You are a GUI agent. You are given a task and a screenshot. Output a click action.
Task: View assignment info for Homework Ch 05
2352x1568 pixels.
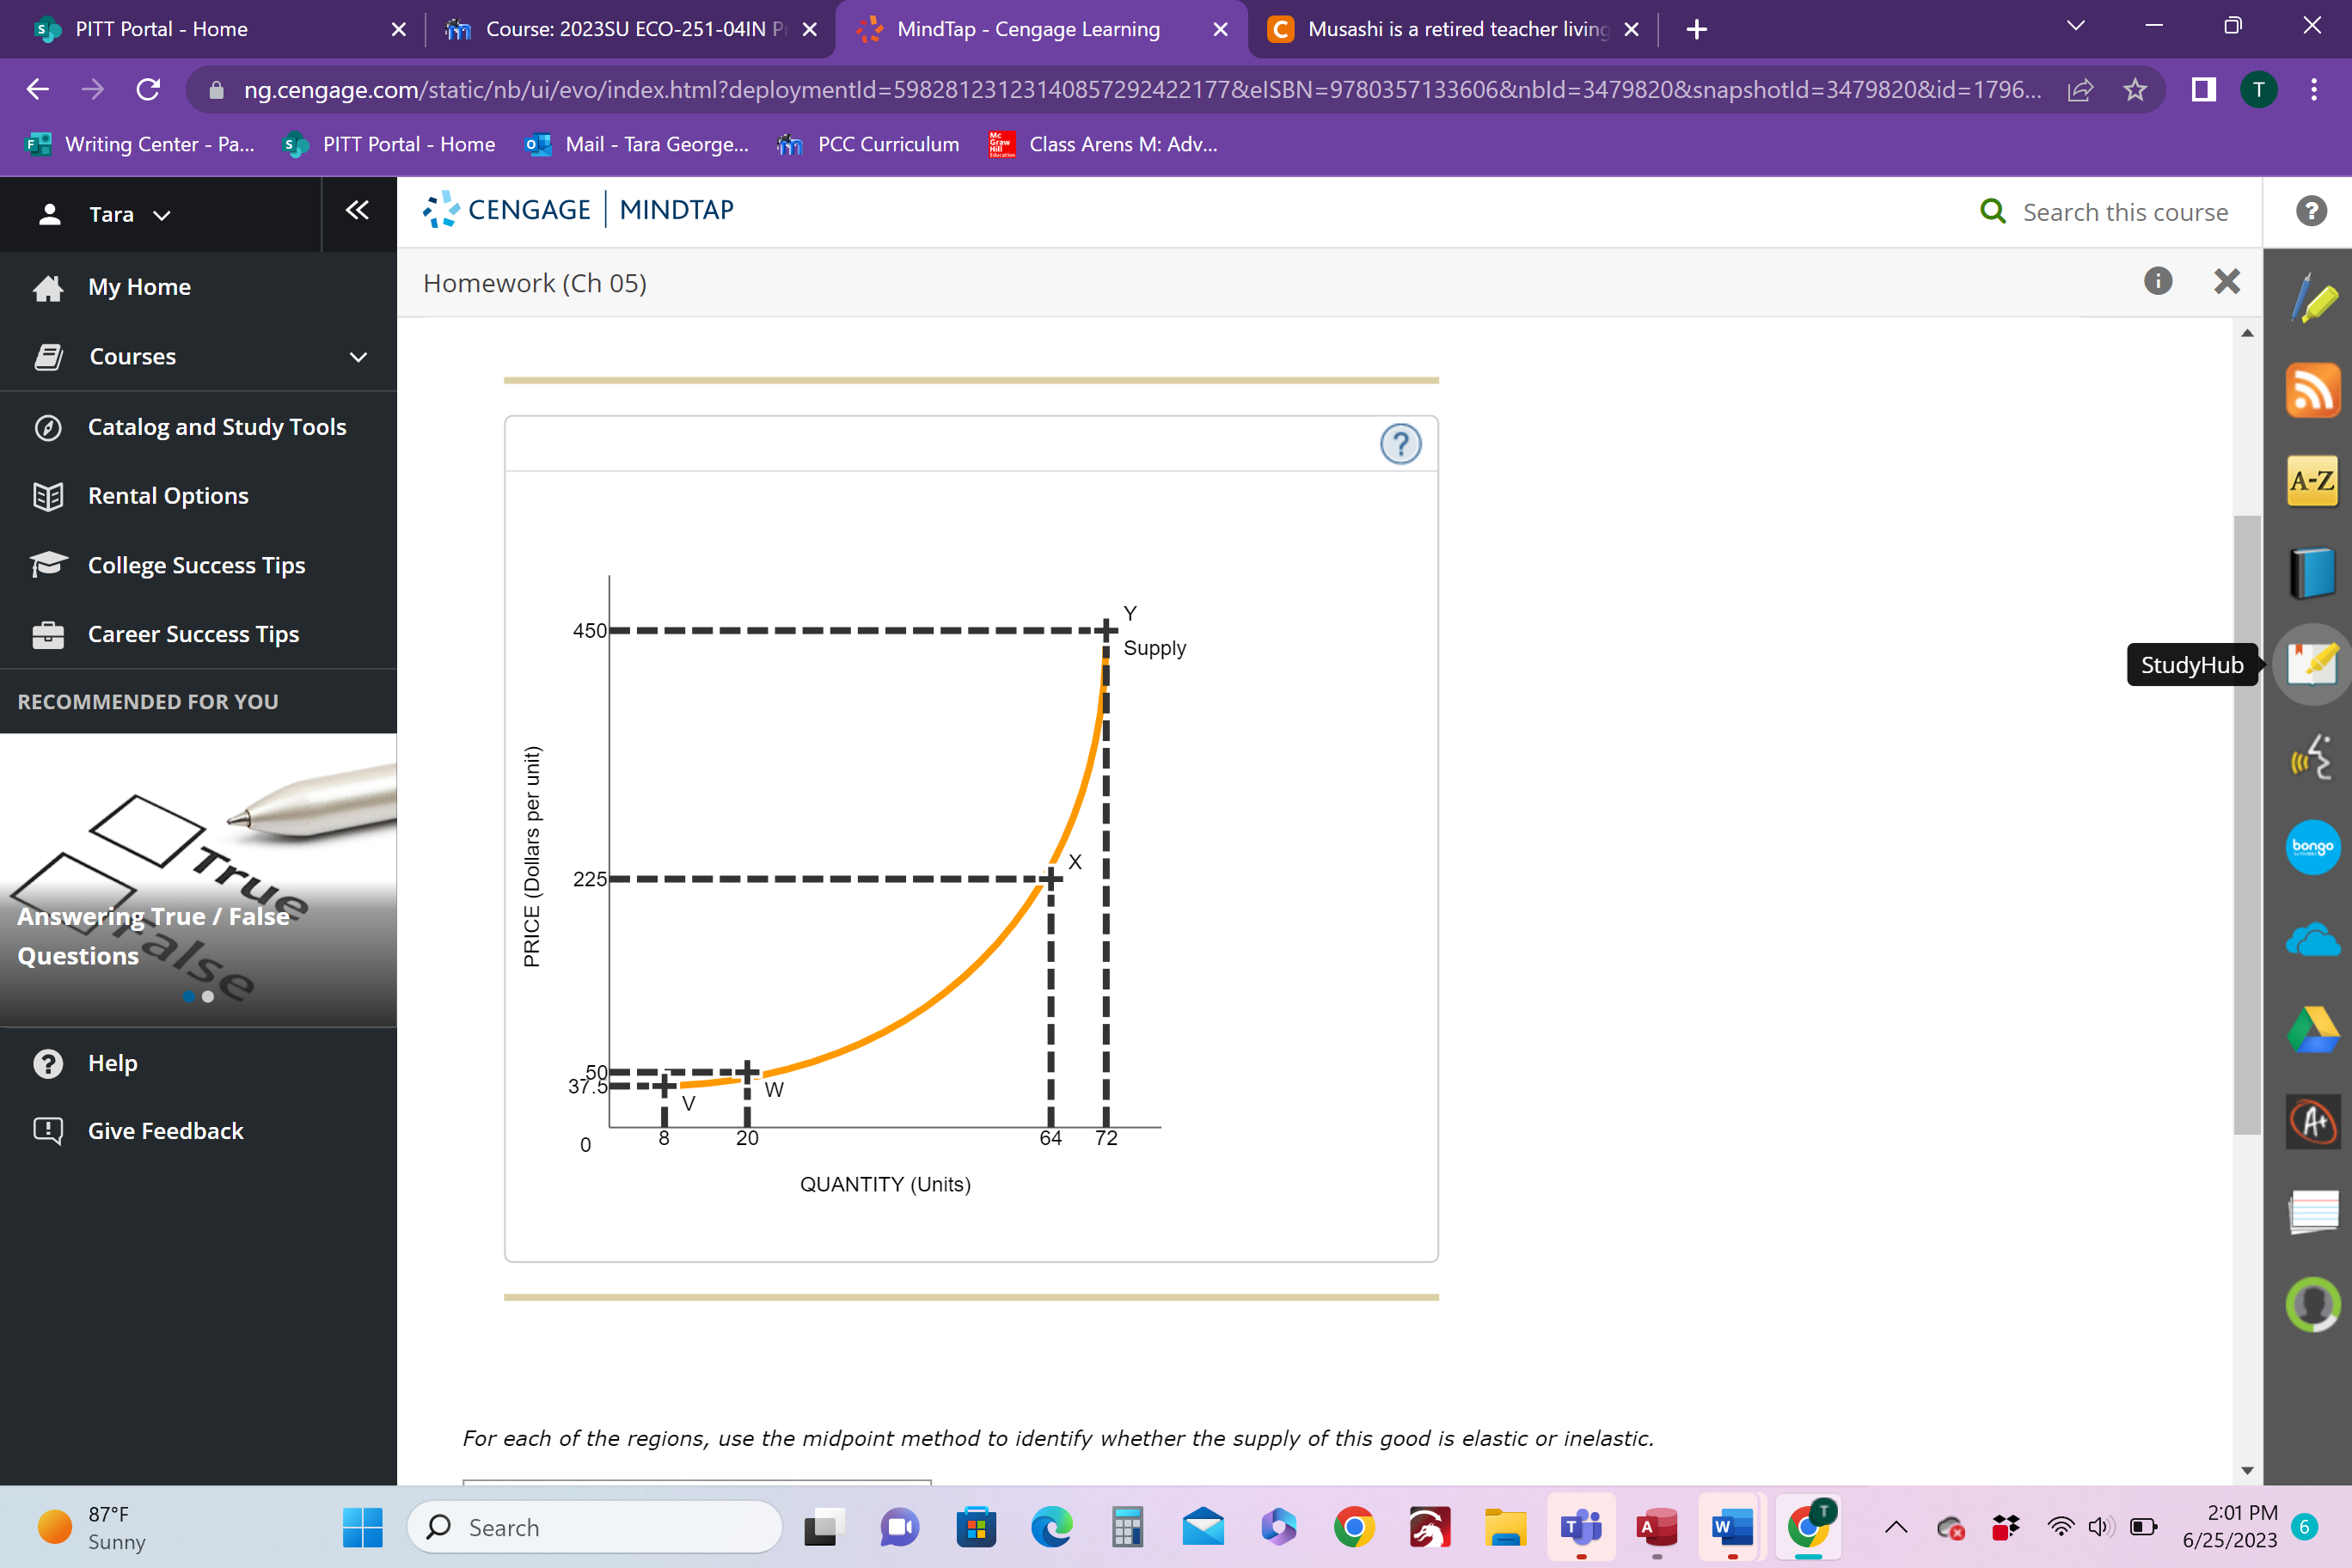pyautogui.click(x=2157, y=281)
